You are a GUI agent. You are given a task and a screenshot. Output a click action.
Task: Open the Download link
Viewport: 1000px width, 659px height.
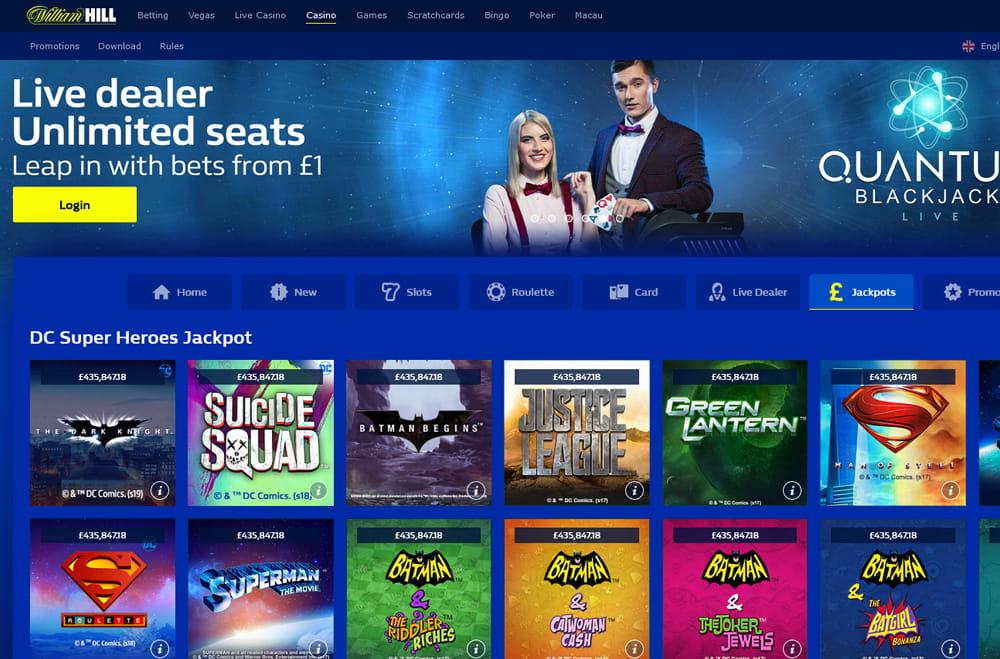coord(119,46)
